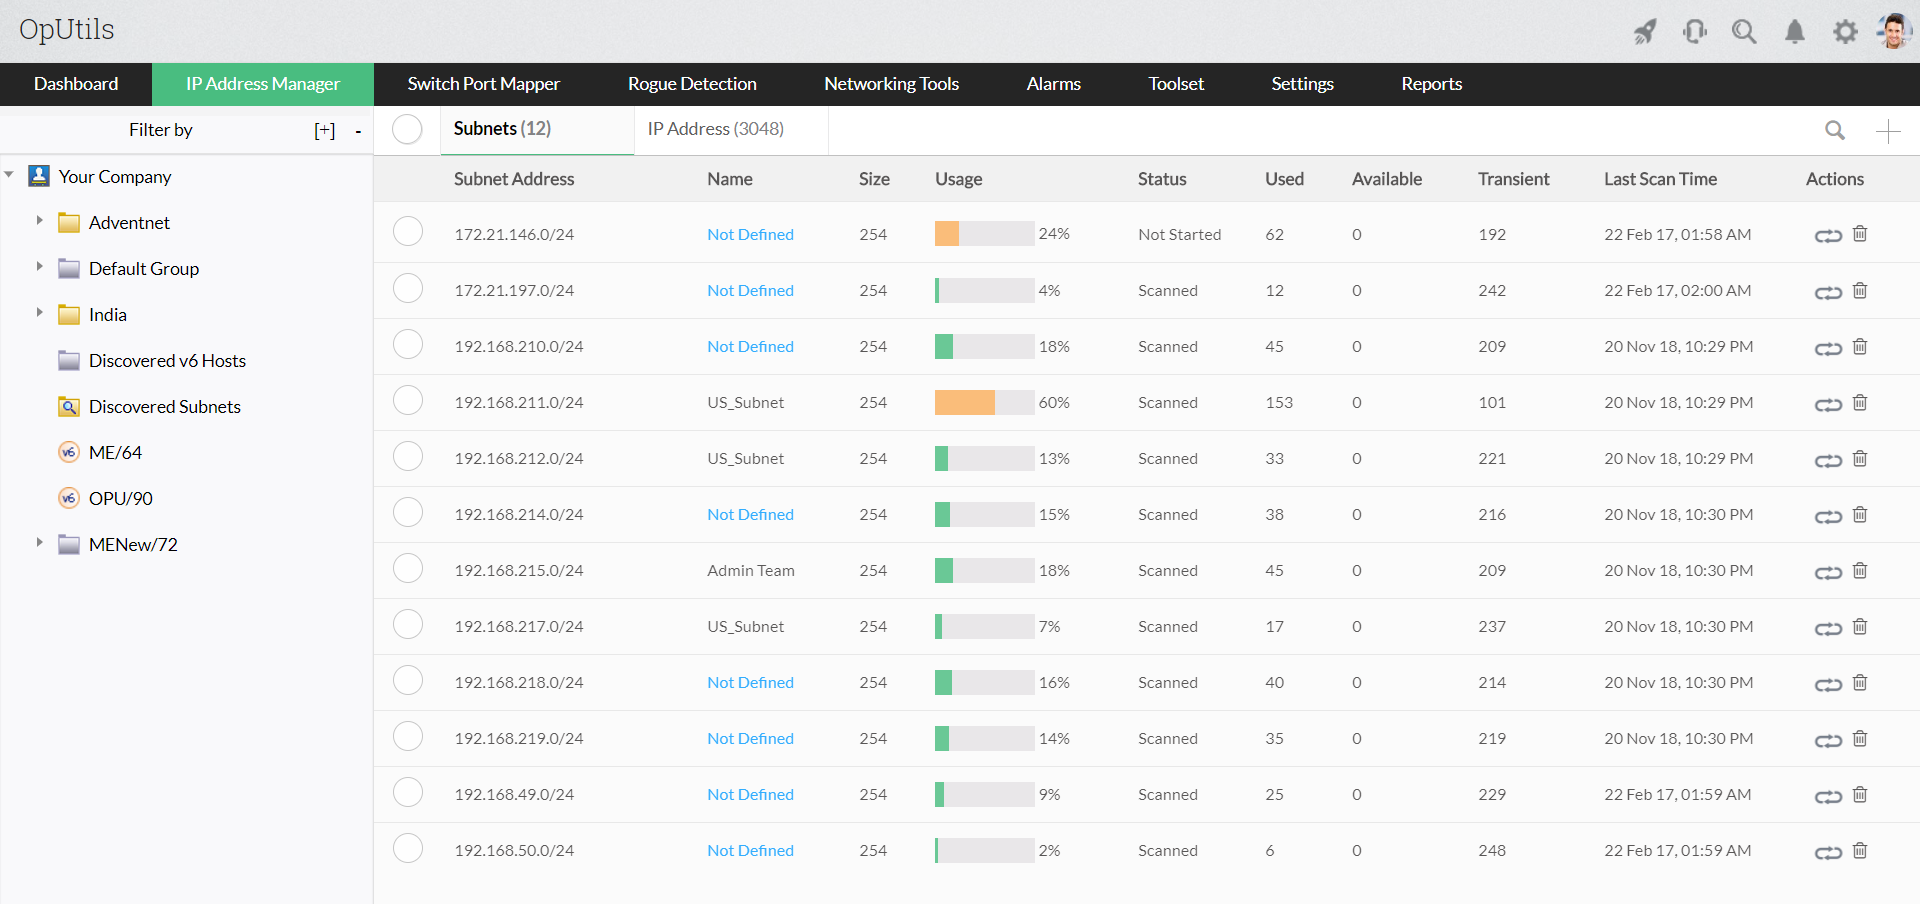1920x904 pixels.
Task: Click the rocket quick-launch icon
Action: point(1644,32)
